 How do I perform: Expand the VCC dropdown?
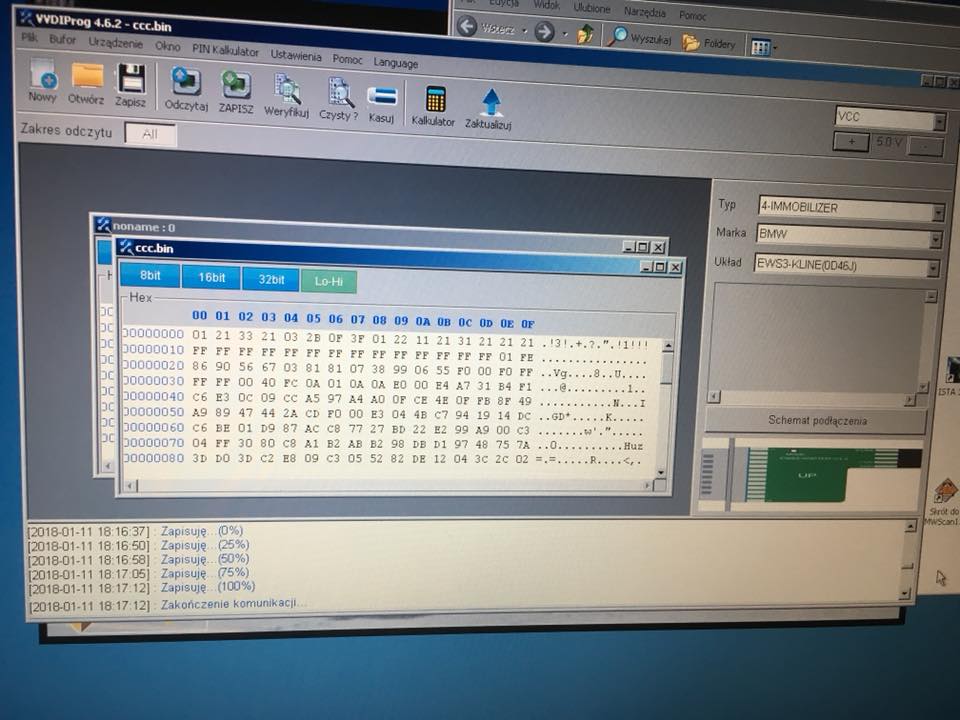coord(940,122)
